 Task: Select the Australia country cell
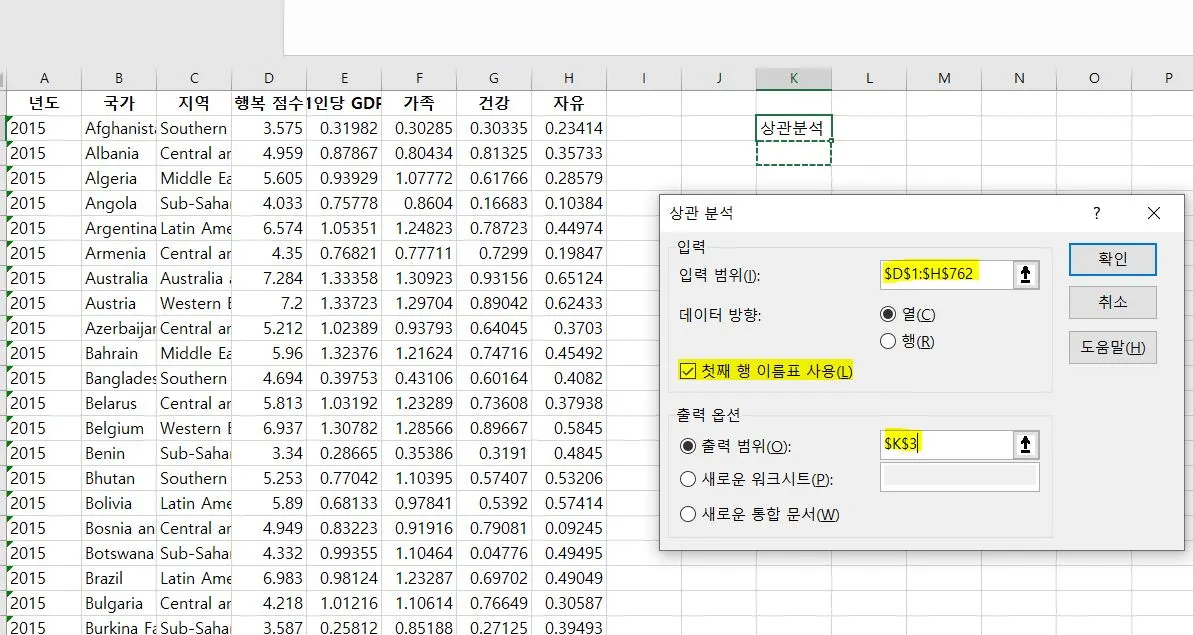(x=119, y=278)
